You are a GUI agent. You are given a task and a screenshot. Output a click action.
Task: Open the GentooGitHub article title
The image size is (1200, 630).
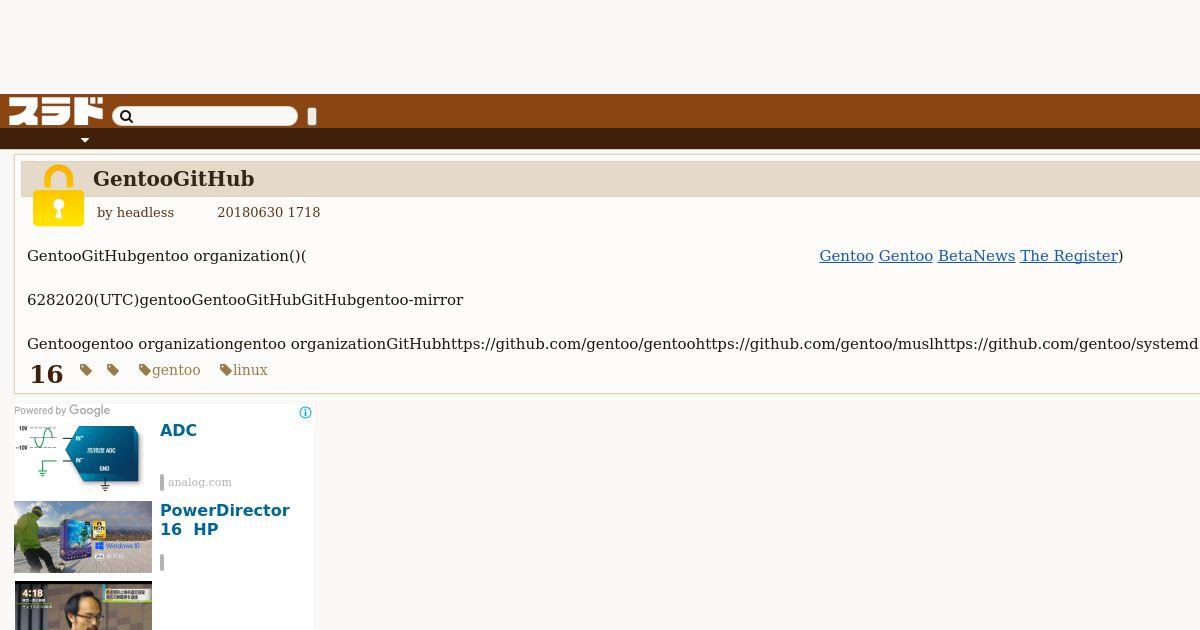pos(173,179)
